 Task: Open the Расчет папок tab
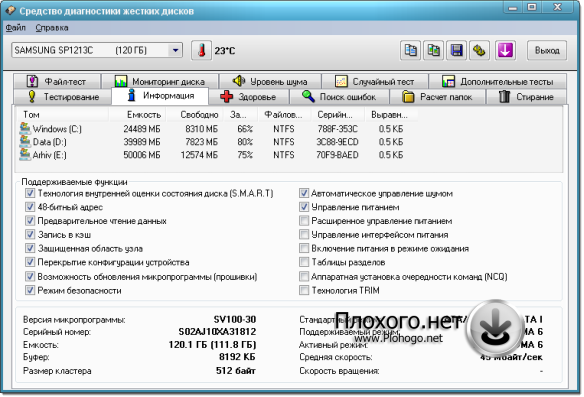[437, 97]
